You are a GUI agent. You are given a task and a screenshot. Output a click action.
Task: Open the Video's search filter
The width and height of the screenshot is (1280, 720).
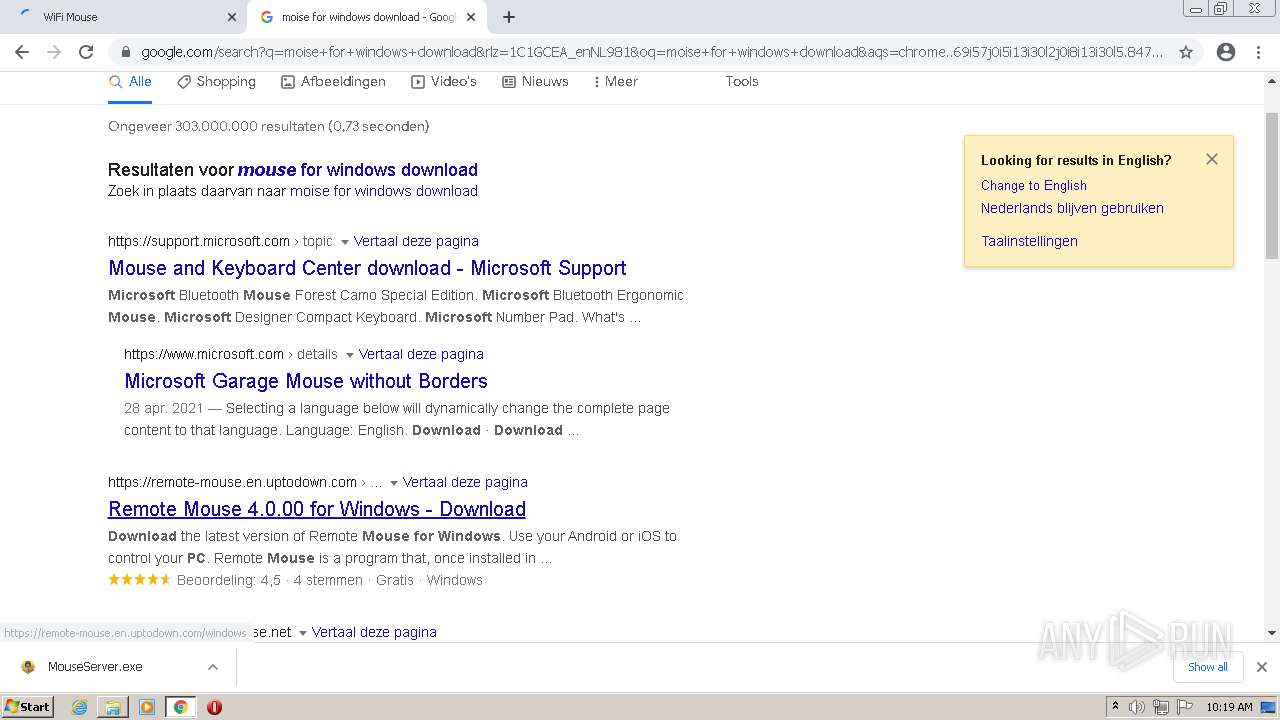click(444, 82)
